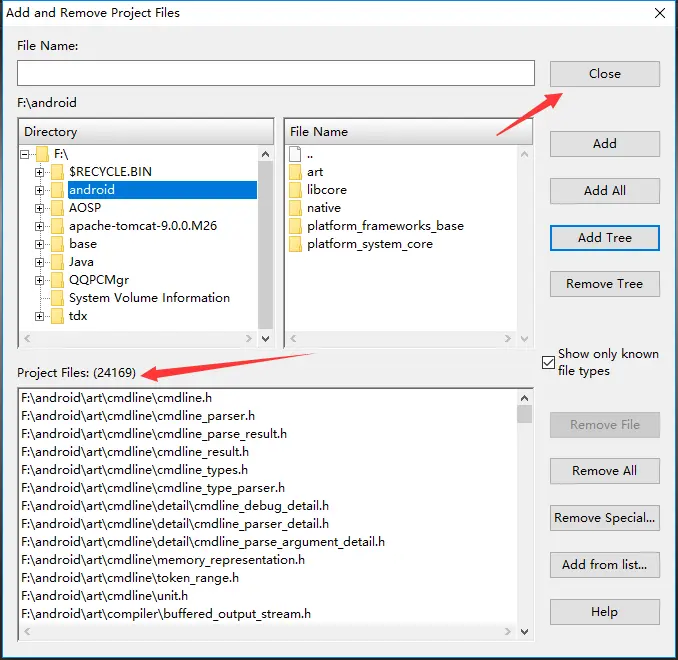Expand the Java tree node
Viewport: 678px width, 660px height.
click(x=39, y=263)
